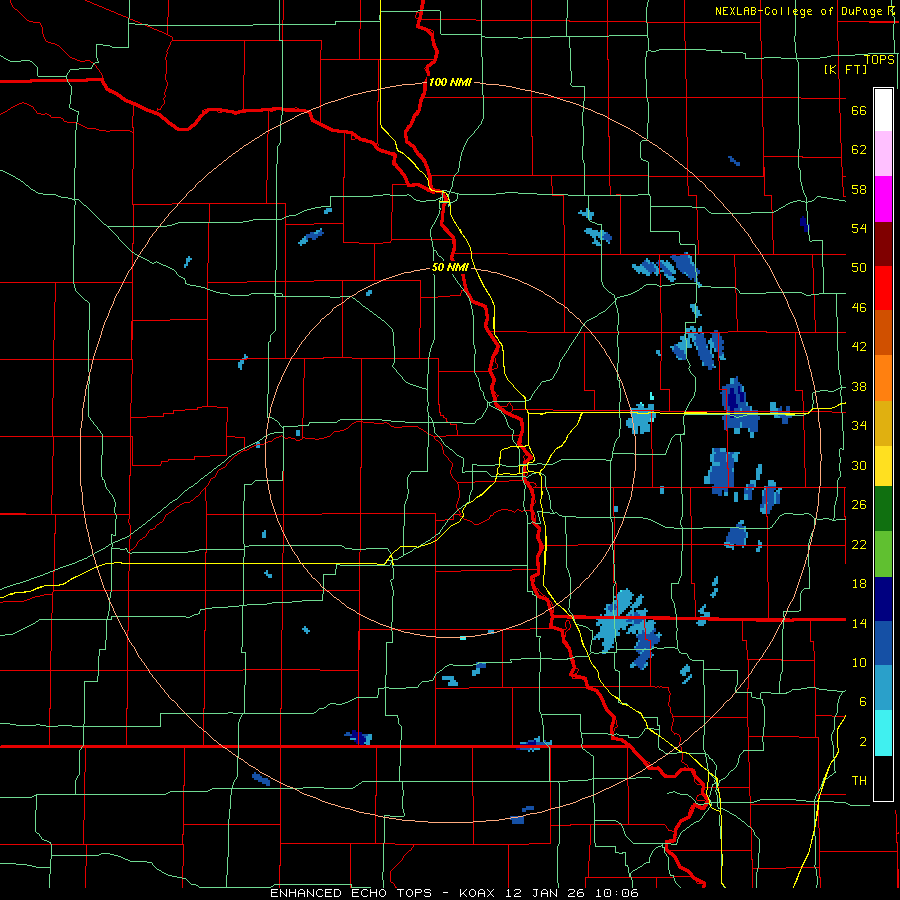Click the '50 NMI' range ring label
The height and width of the screenshot is (900, 900).
tap(450, 267)
